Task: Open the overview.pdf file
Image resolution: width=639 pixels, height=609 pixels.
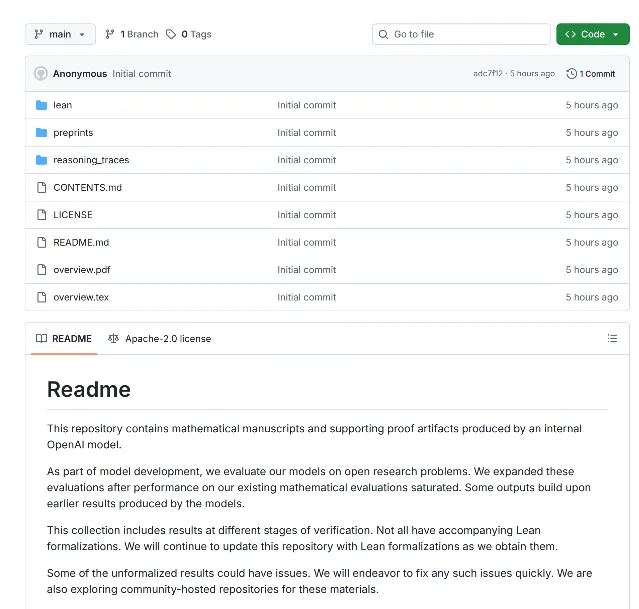Action: 82,270
